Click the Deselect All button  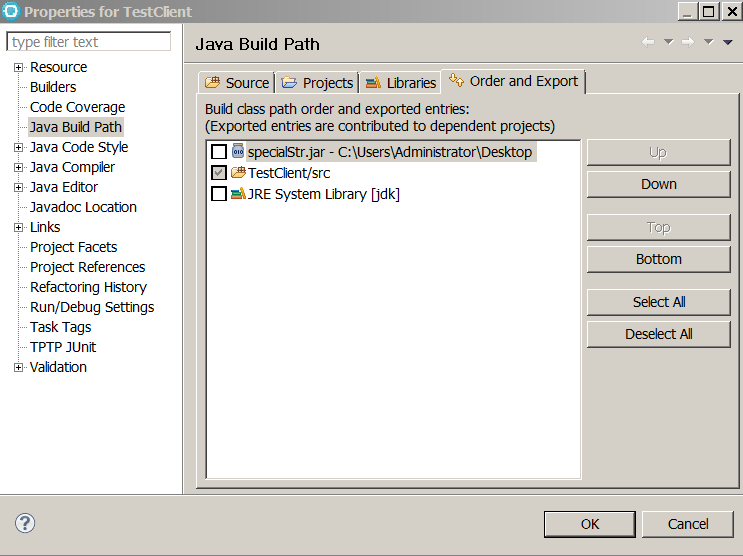click(x=659, y=334)
